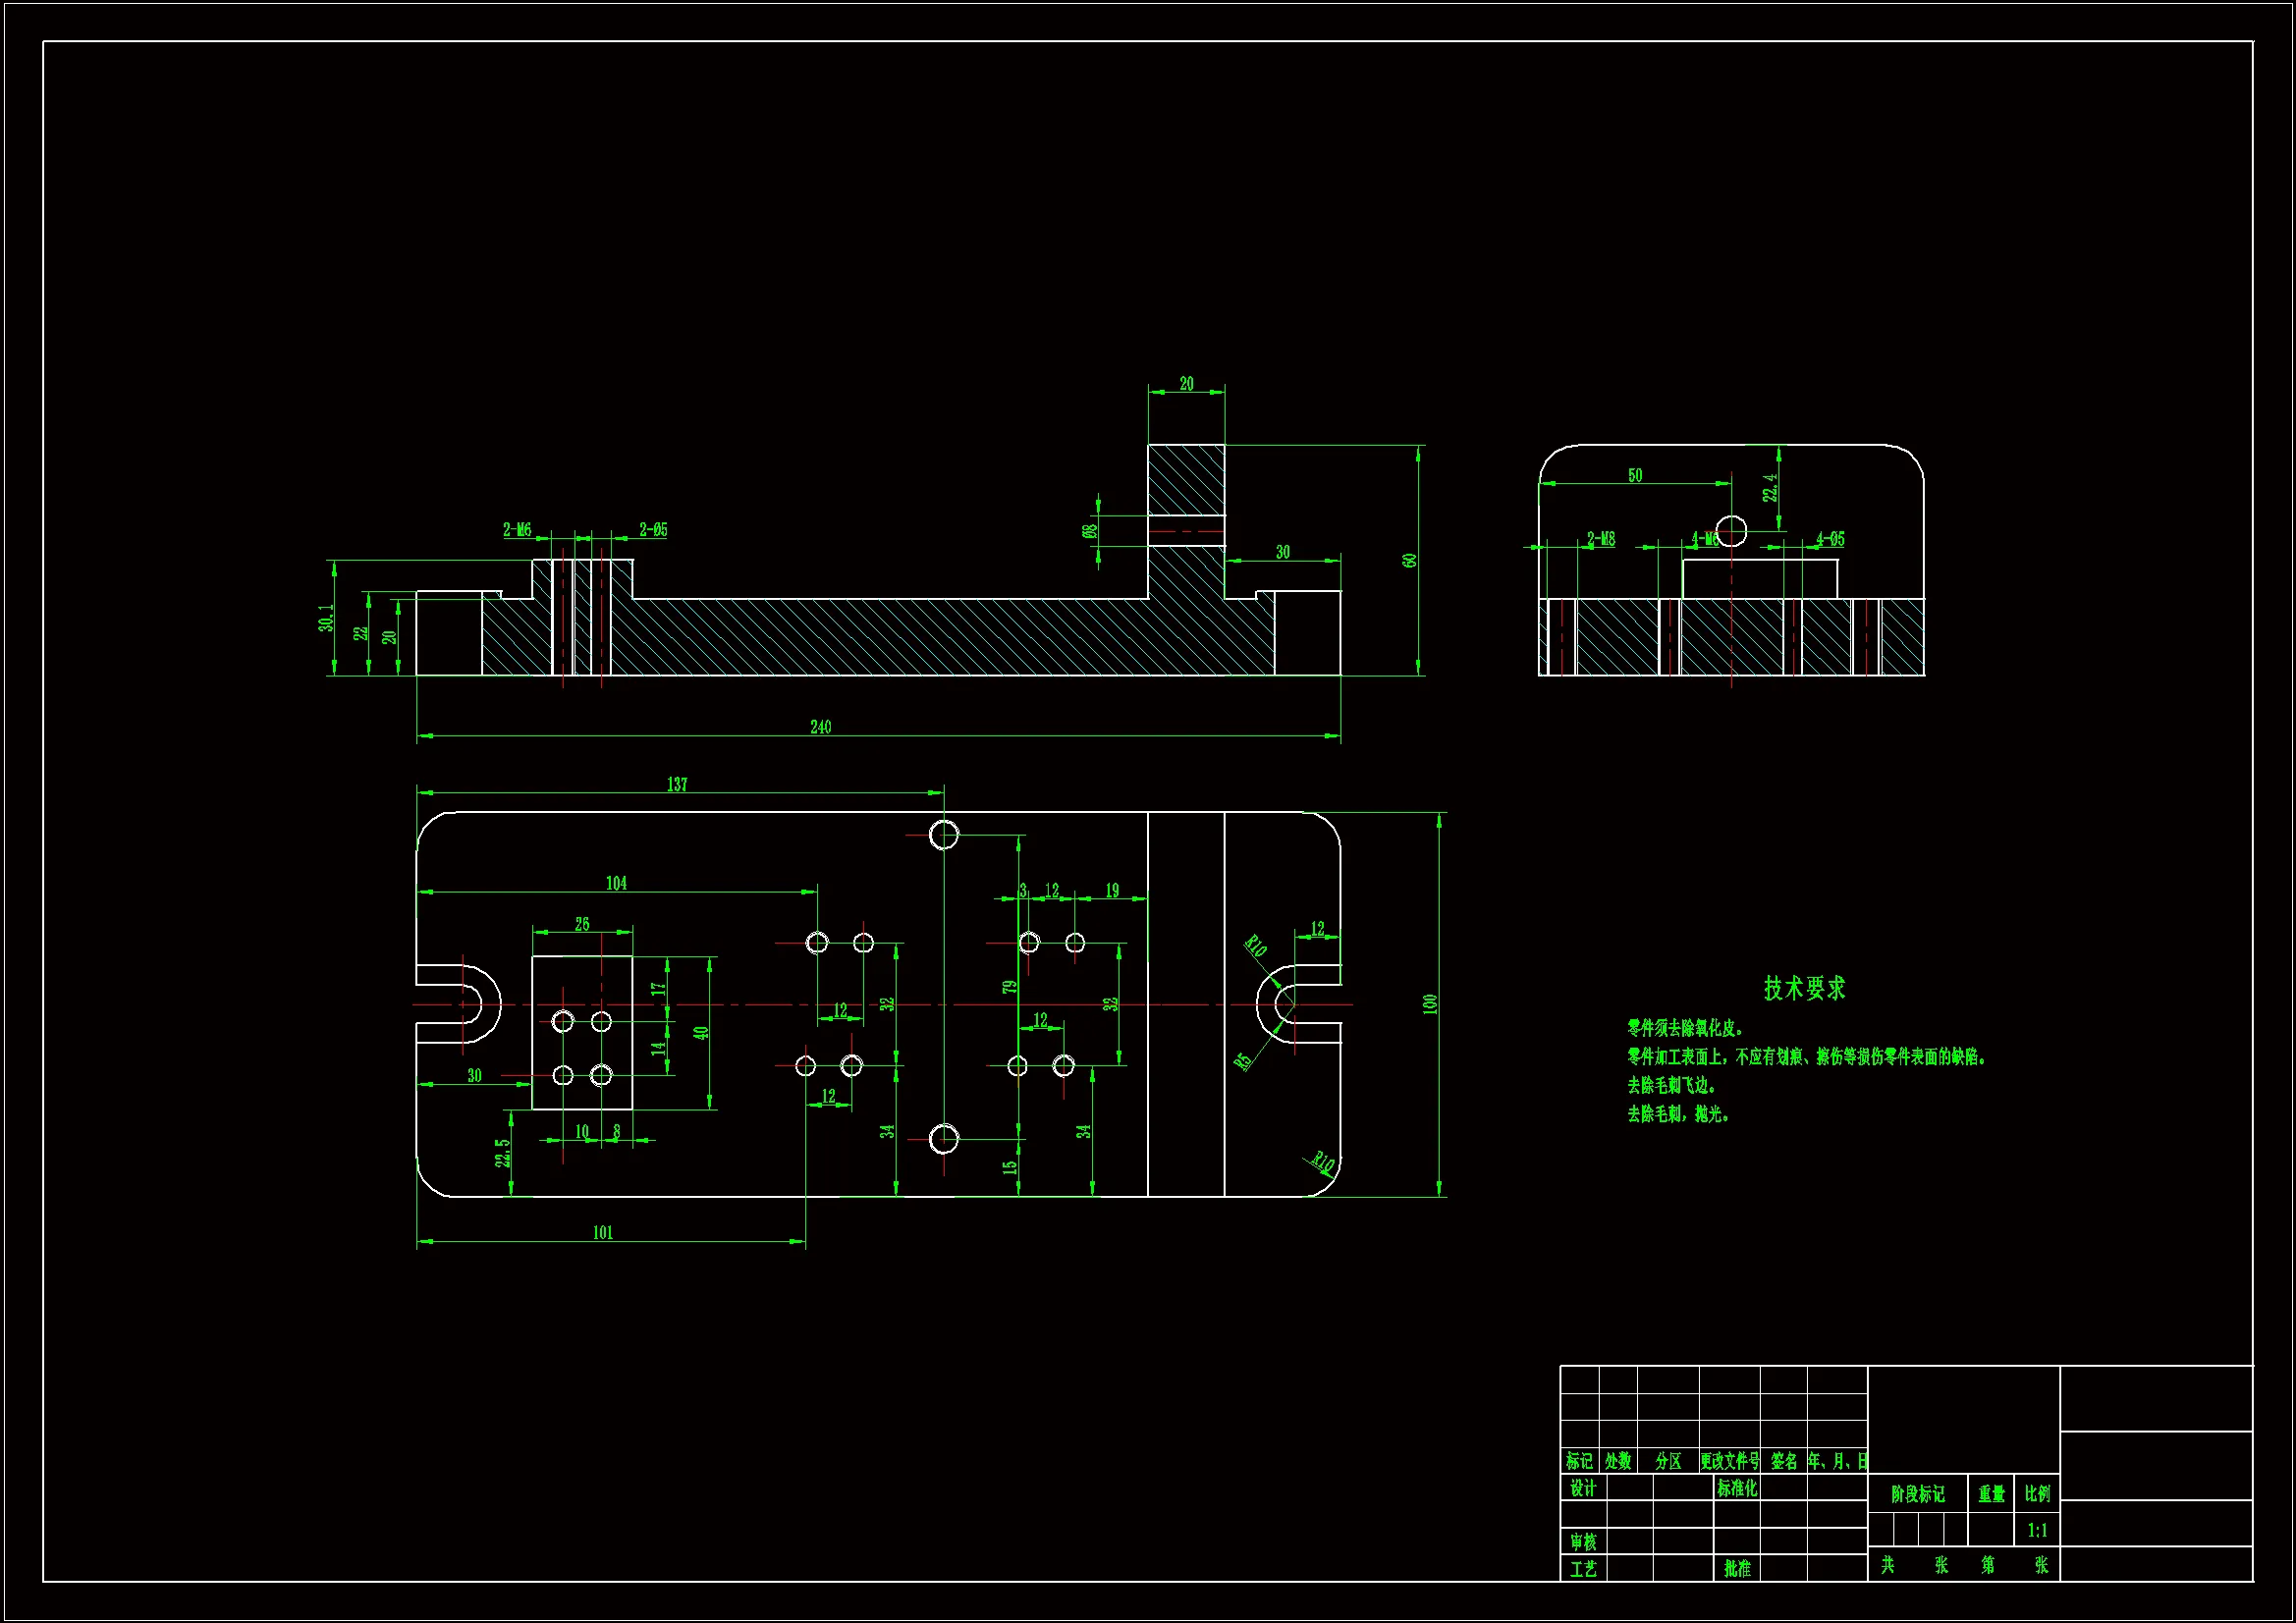Click the 104 dimension text
Viewport: 2296px width, 1623px height.
(x=616, y=883)
